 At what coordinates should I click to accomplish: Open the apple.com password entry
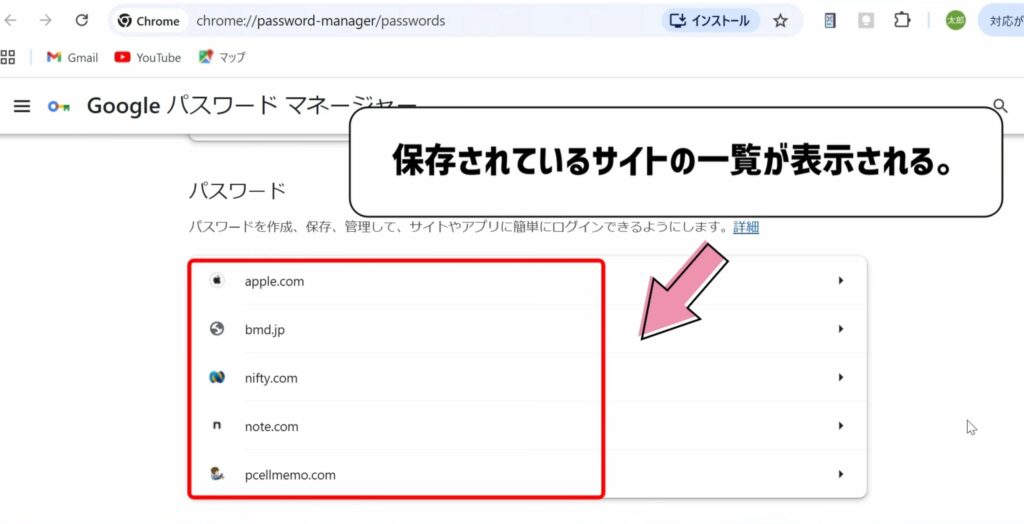pyautogui.click(x=528, y=281)
